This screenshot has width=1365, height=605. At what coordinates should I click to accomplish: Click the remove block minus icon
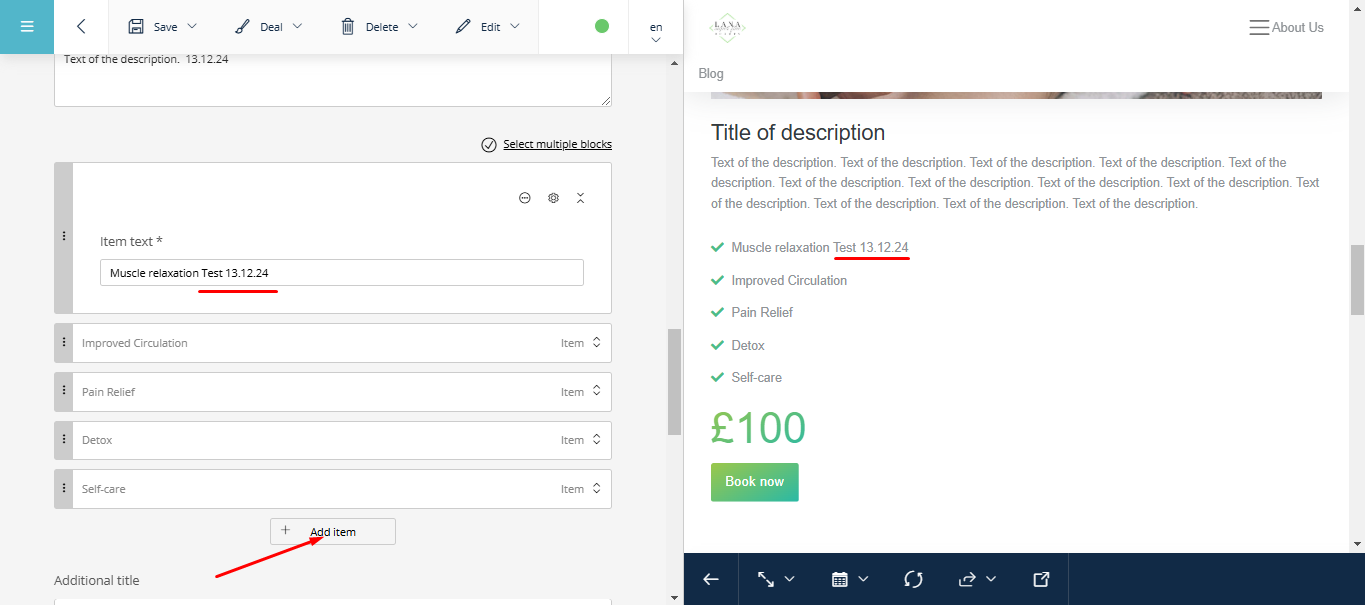click(x=525, y=198)
